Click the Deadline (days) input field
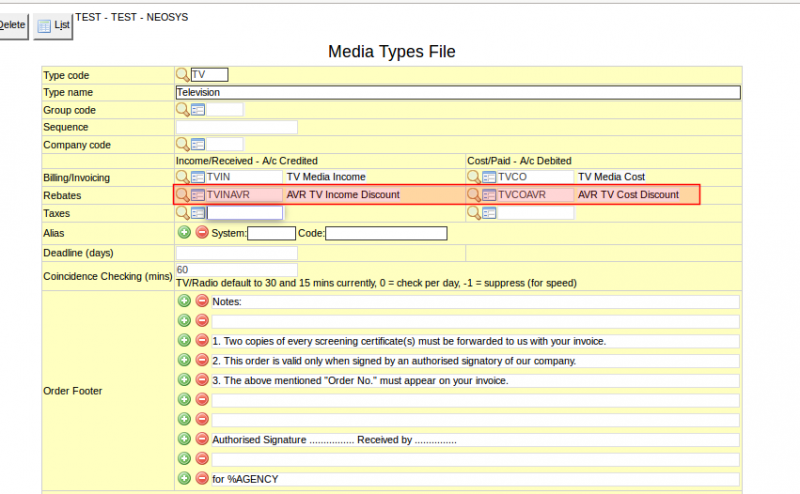 pos(237,253)
